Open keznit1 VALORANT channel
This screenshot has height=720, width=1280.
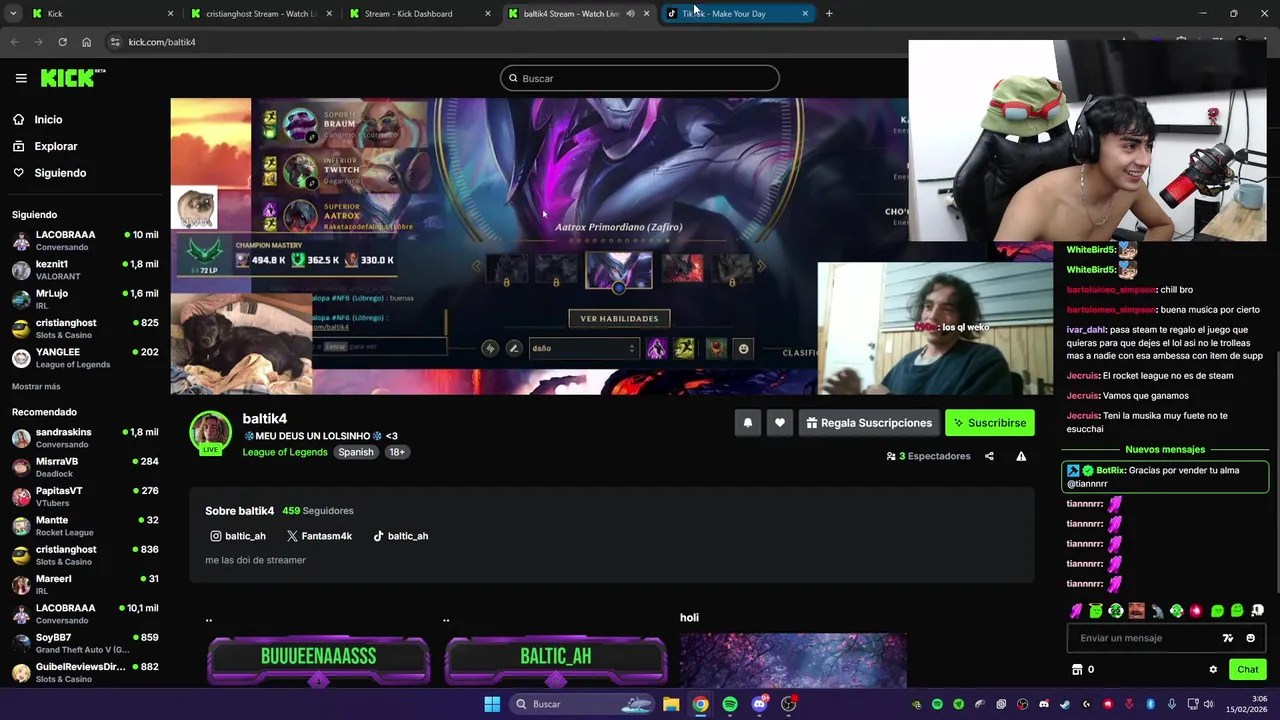click(x=85, y=270)
